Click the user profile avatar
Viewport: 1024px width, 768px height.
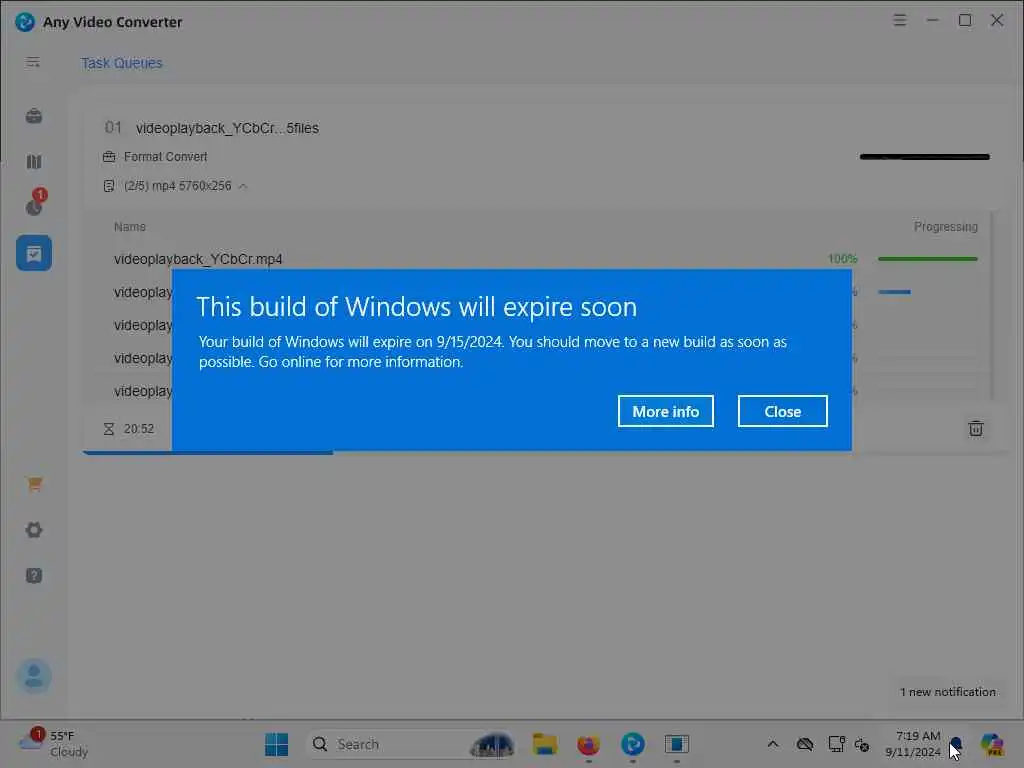click(x=34, y=676)
